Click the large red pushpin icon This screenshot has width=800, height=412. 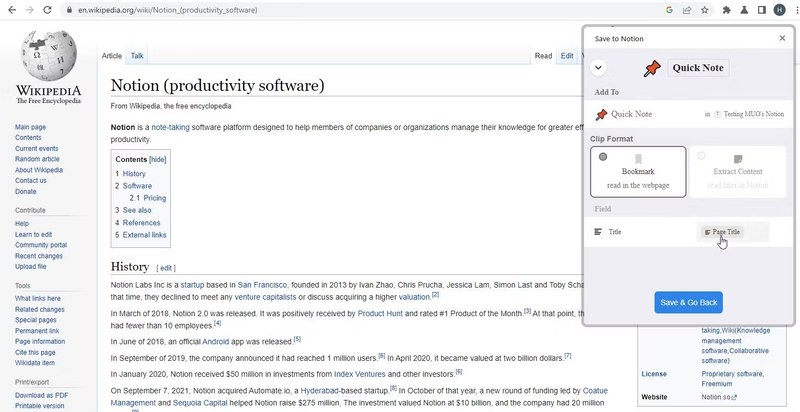pos(652,68)
